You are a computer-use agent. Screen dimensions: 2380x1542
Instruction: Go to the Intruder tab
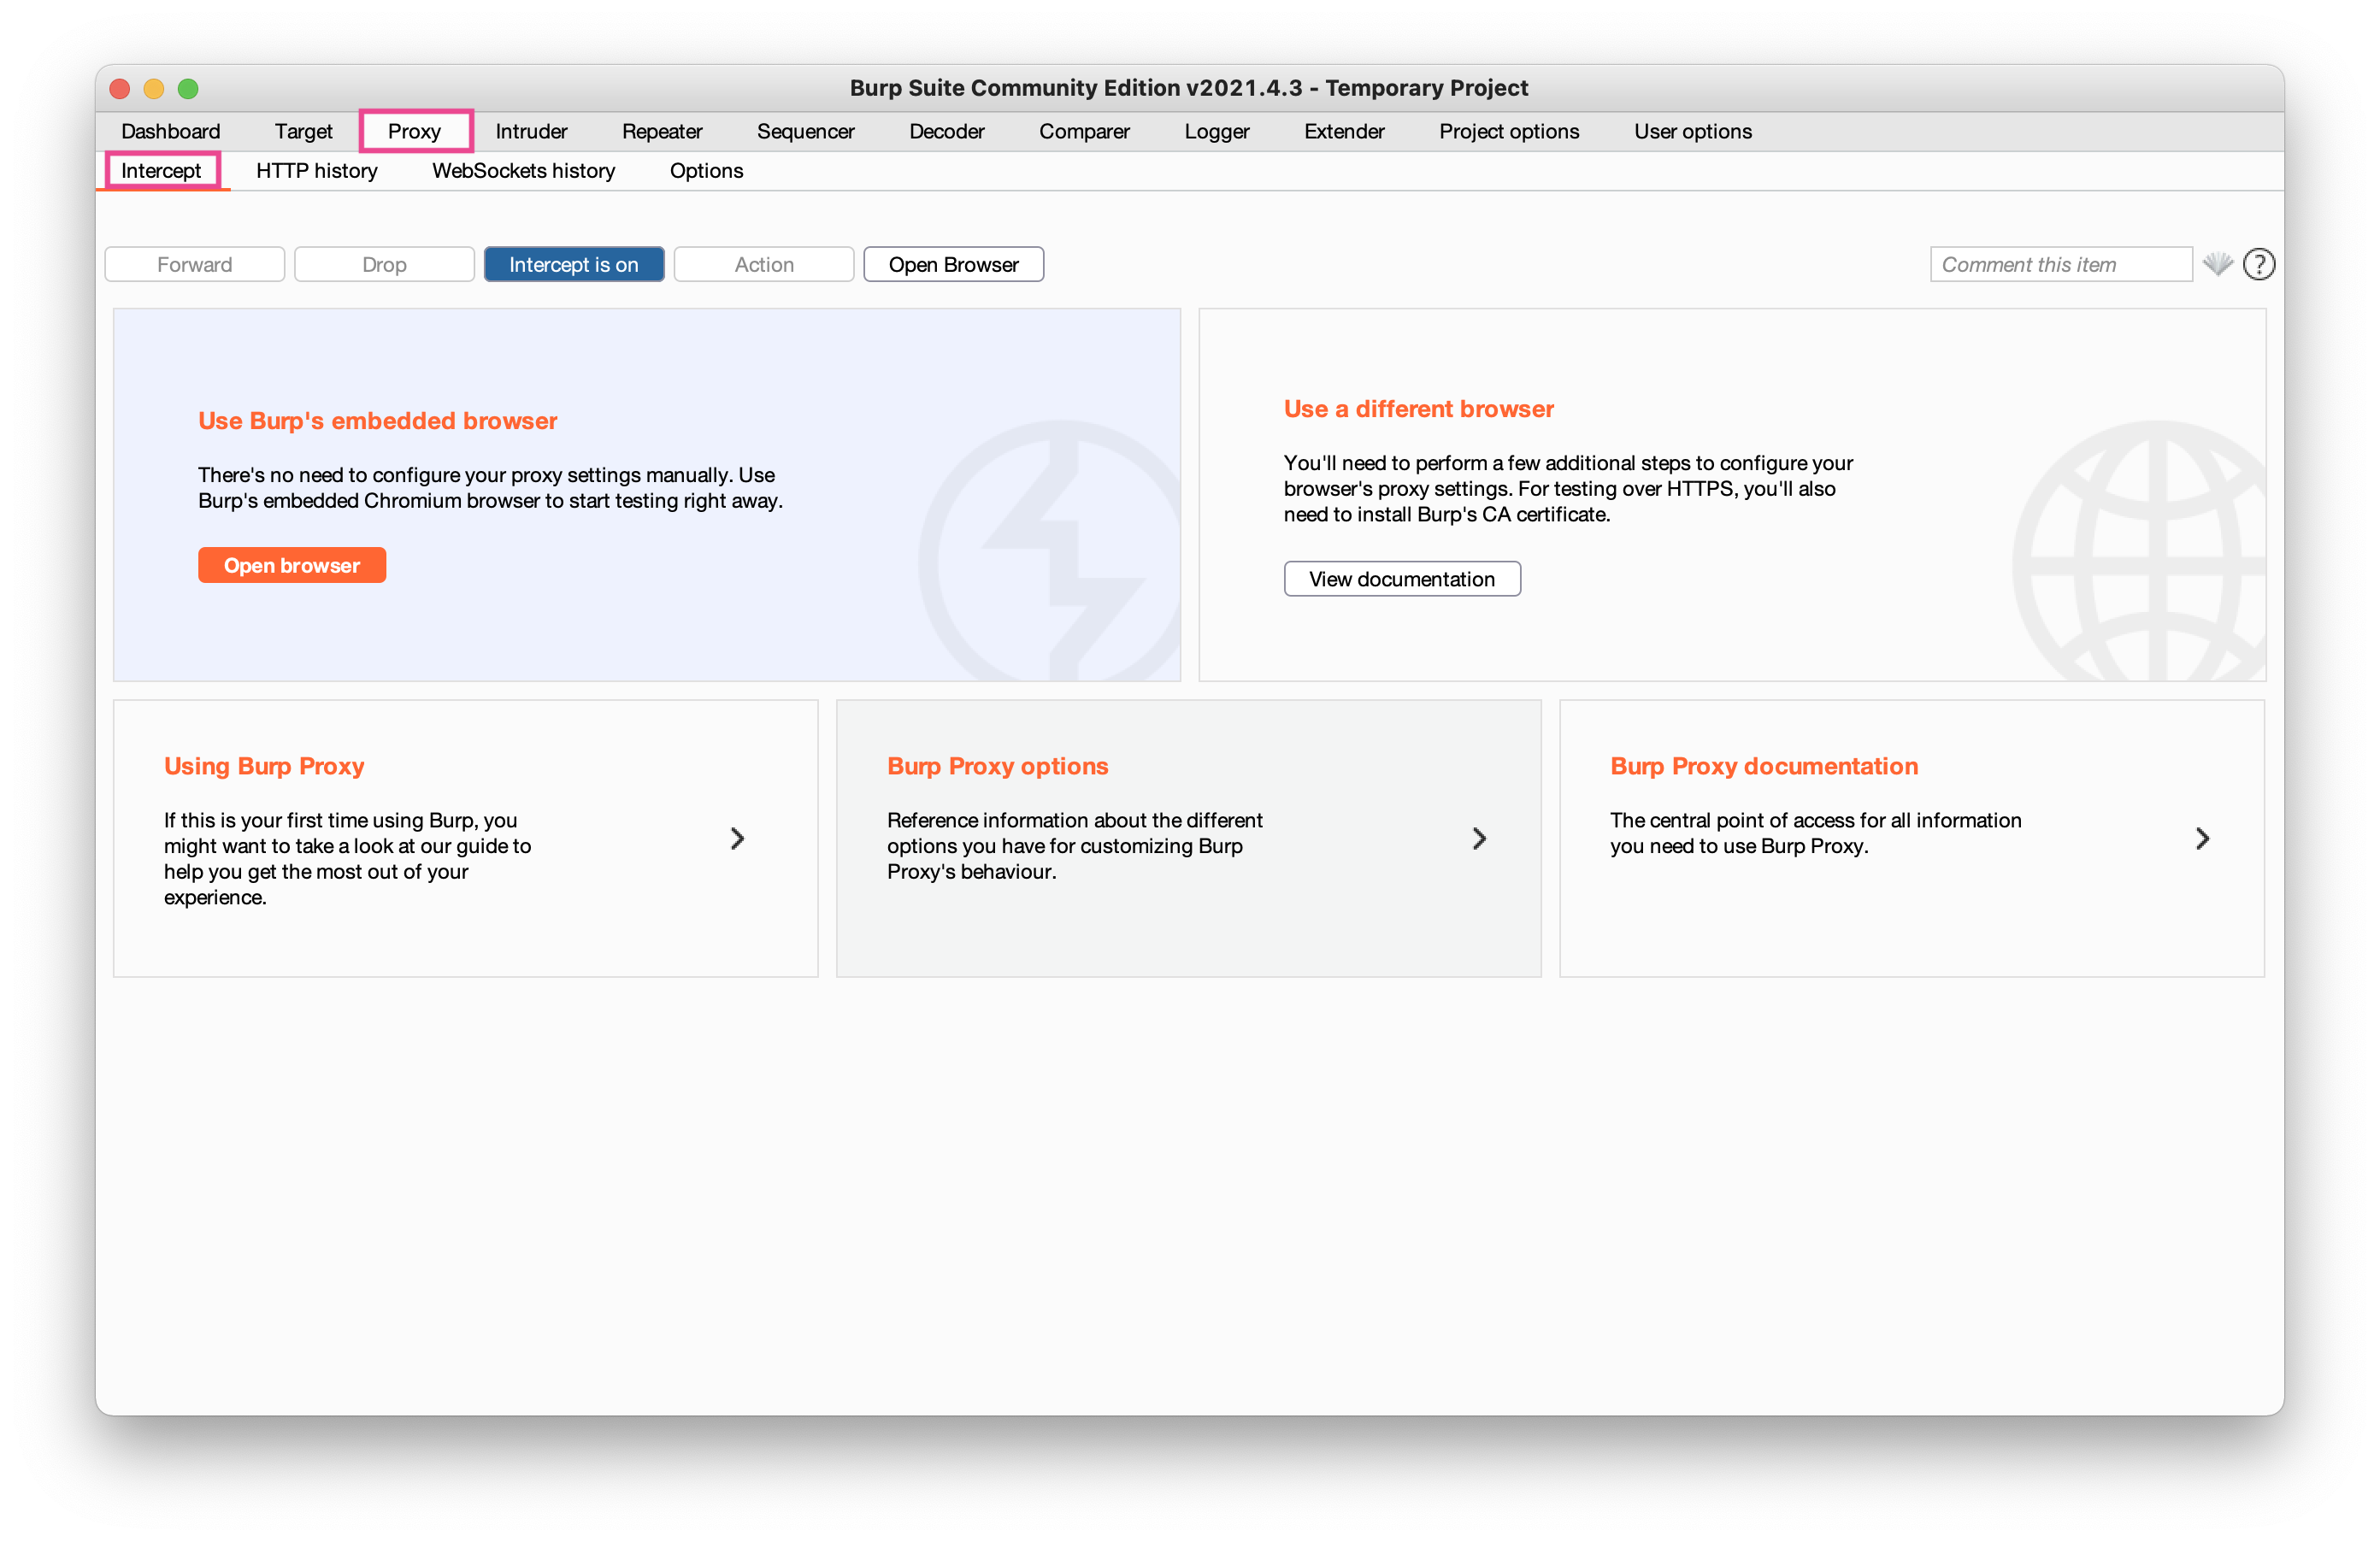[x=531, y=131]
